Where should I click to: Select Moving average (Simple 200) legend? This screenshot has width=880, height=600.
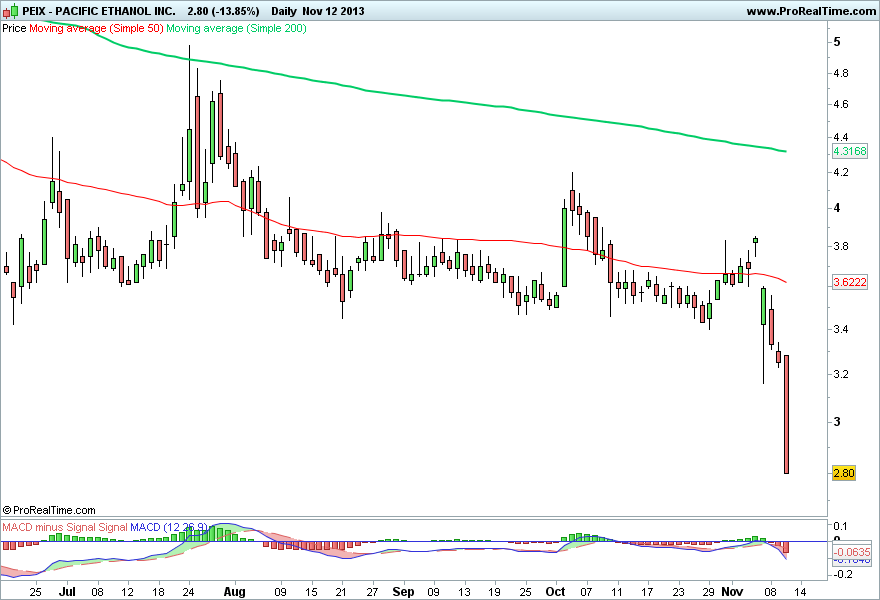[x=236, y=28]
